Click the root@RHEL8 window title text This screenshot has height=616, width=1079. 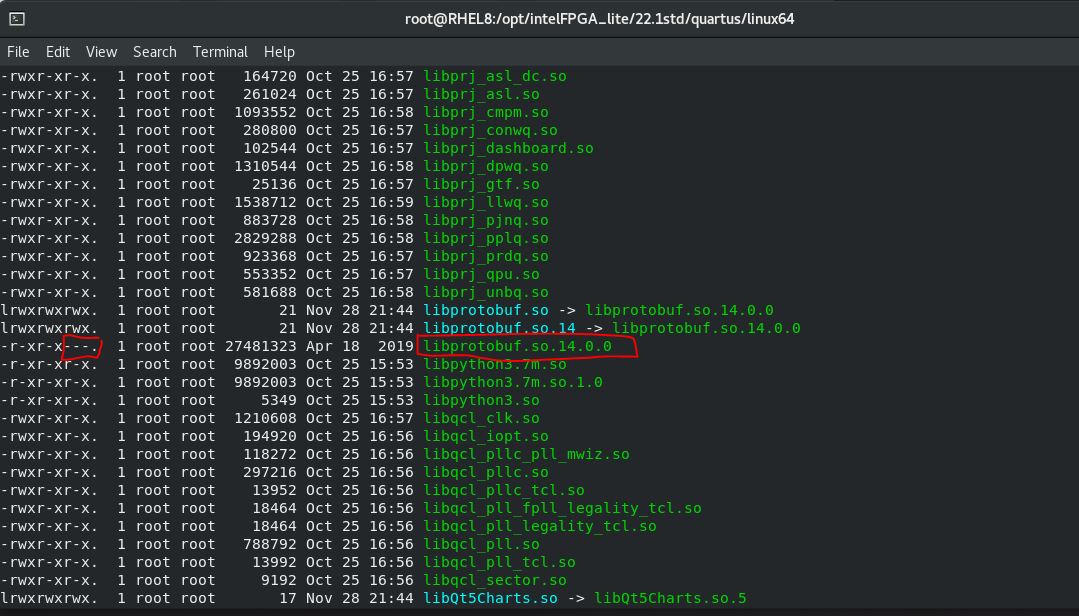pos(599,18)
